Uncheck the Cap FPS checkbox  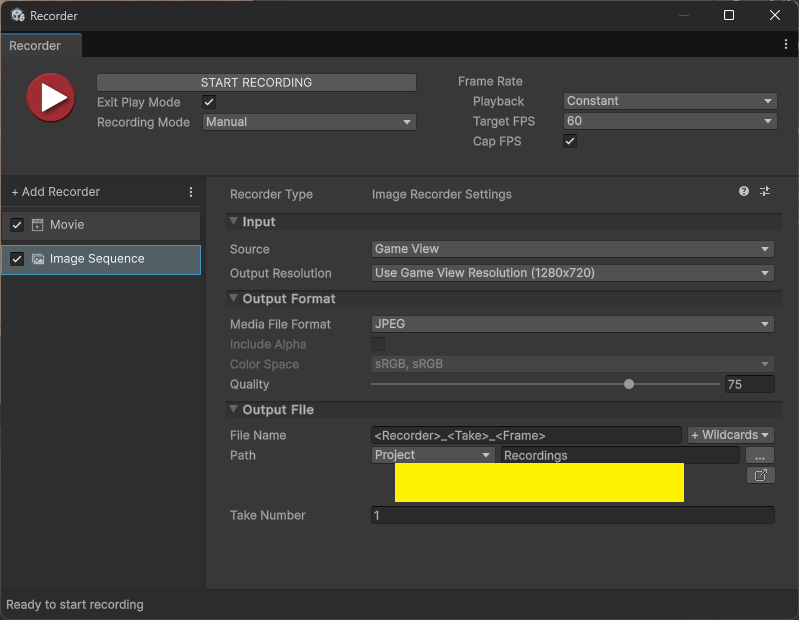[x=570, y=142]
